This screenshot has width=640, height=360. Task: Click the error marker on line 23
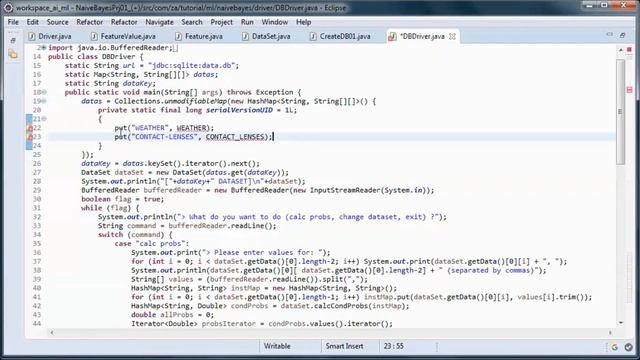[x=29, y=137]
